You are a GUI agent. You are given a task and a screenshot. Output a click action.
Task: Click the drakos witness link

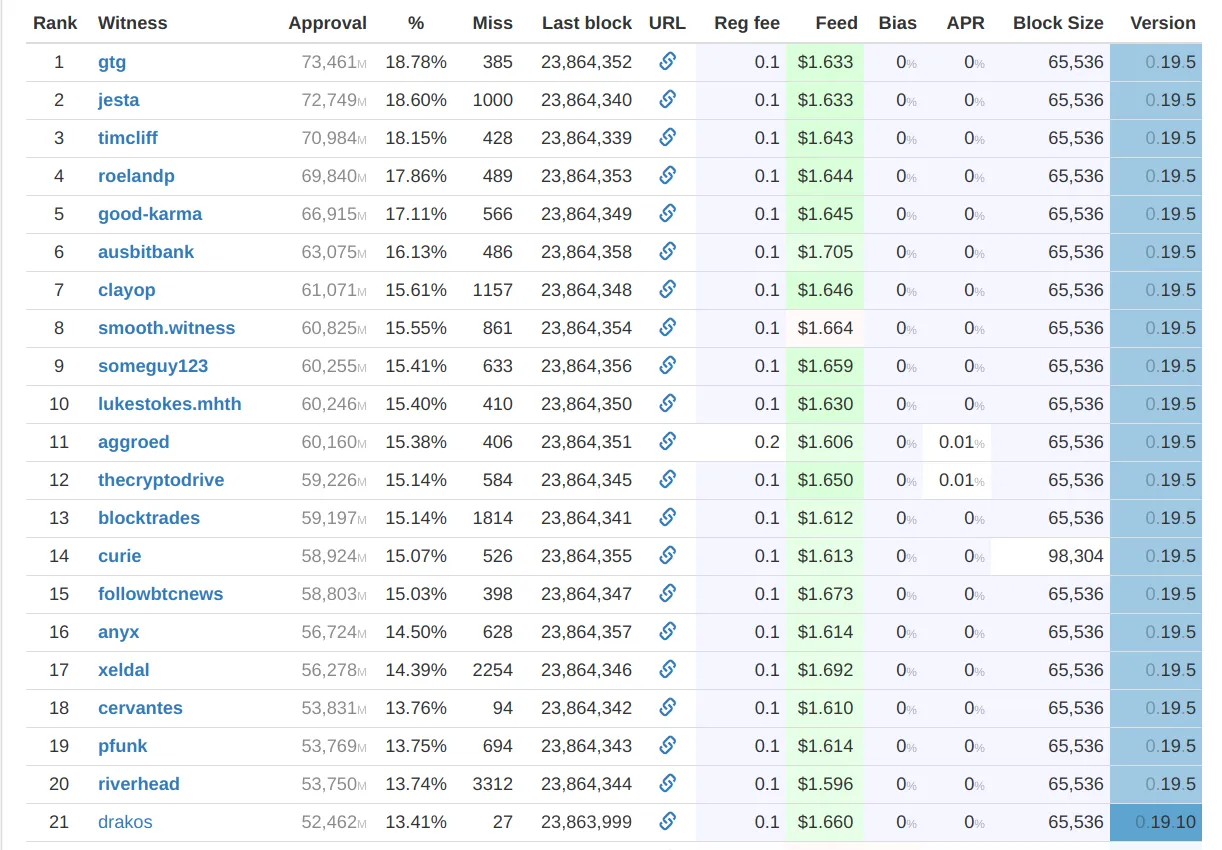125,822
